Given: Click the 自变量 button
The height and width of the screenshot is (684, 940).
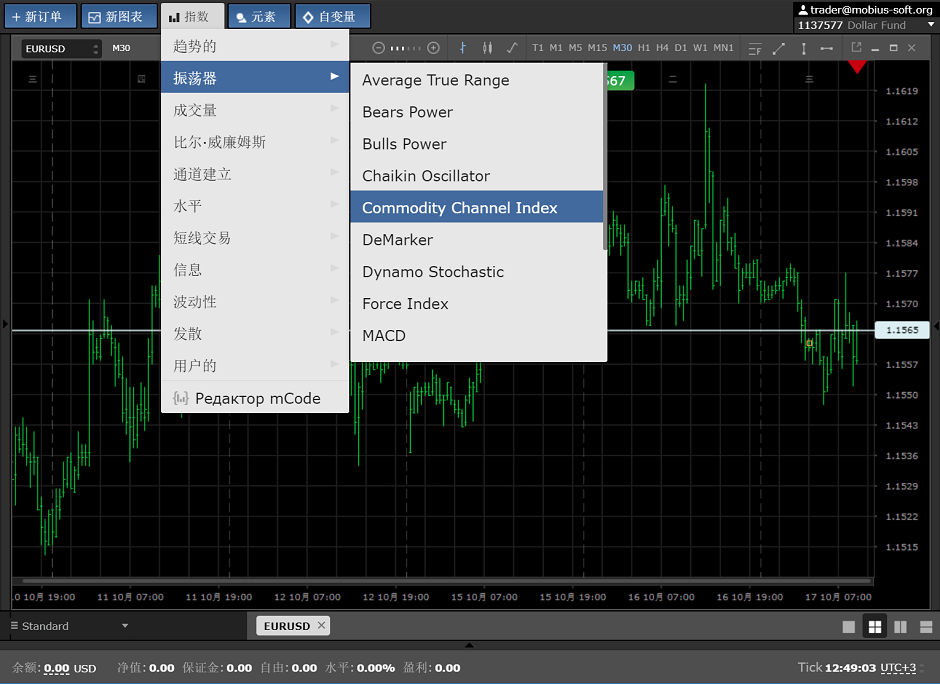Looking at the screenshot, I should [332, 16].
